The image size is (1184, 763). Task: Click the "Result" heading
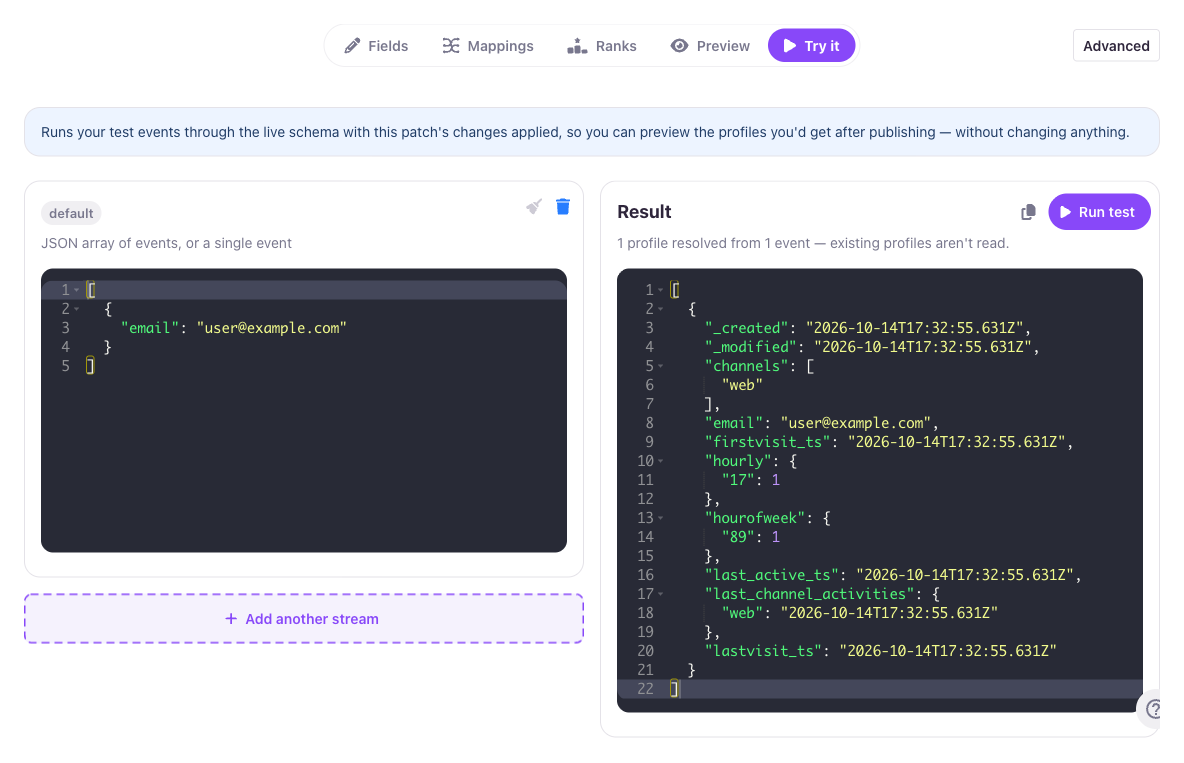pyautogui.click(x=644, y=212)
